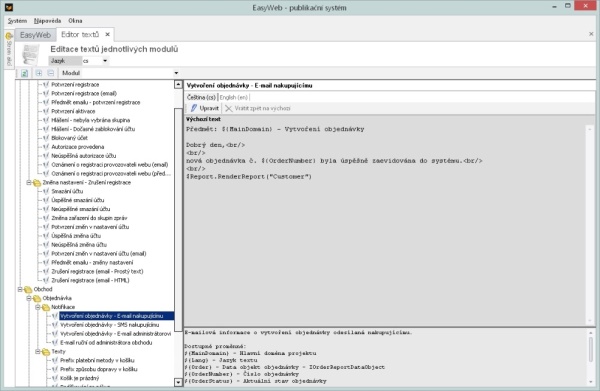Select Neúspěšná autorizace účtu item
Viewport: 600px width, 391px height.
(83, 156)
